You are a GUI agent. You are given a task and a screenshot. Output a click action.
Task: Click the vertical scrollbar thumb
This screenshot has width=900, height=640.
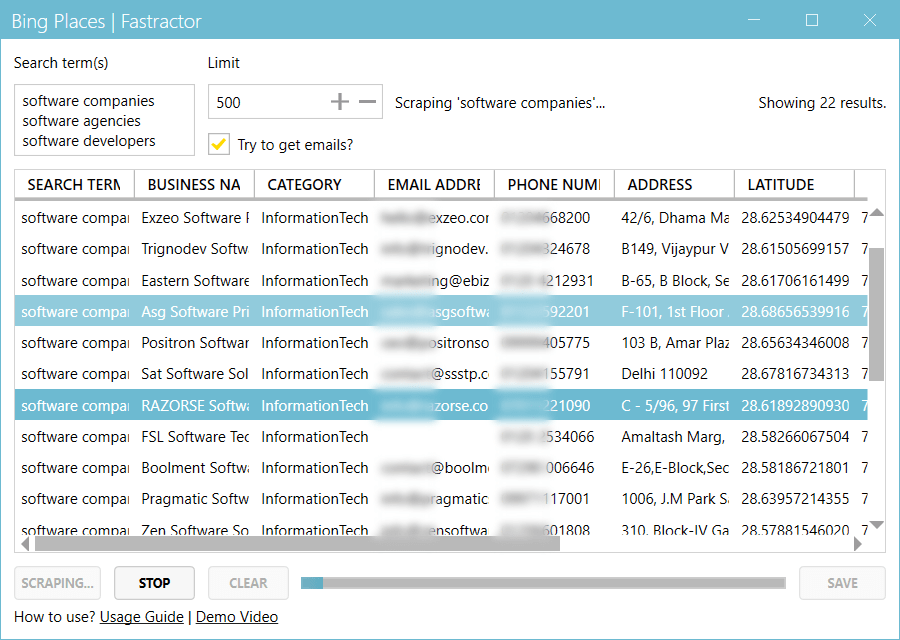(876, 314)
